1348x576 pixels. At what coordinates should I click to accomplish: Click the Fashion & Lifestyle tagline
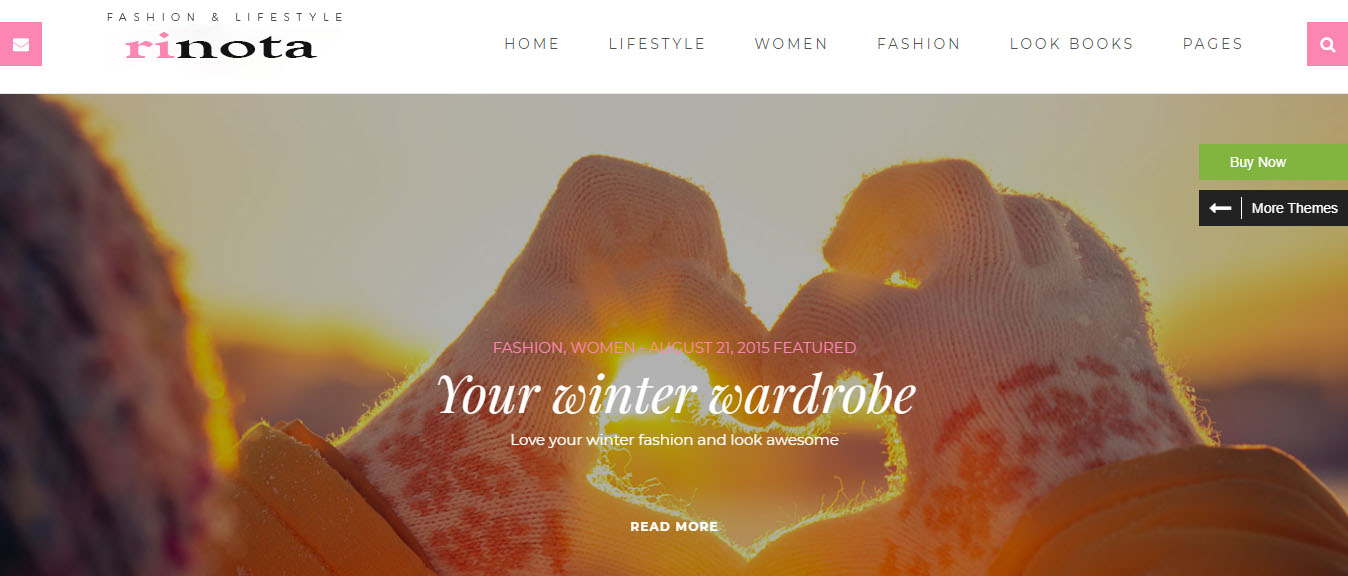coord(225,17)
